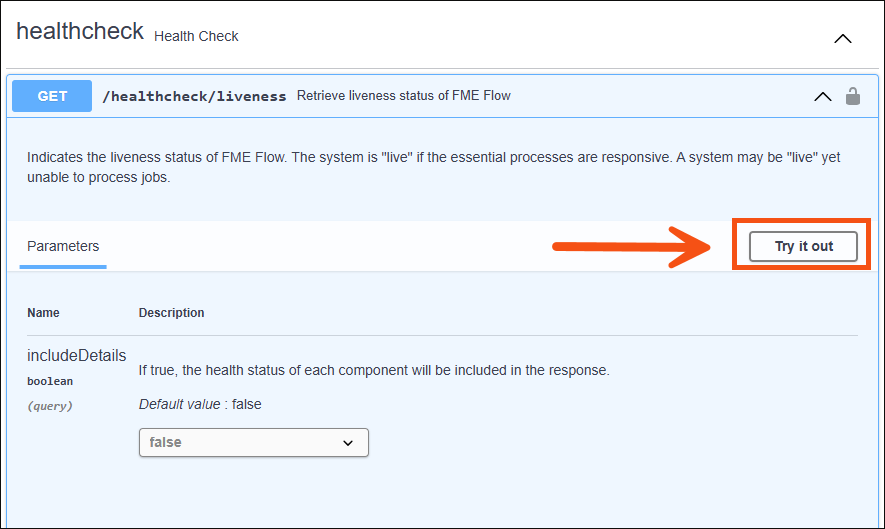
Task: Select the Parameters tab
Action: click(63, 246)
